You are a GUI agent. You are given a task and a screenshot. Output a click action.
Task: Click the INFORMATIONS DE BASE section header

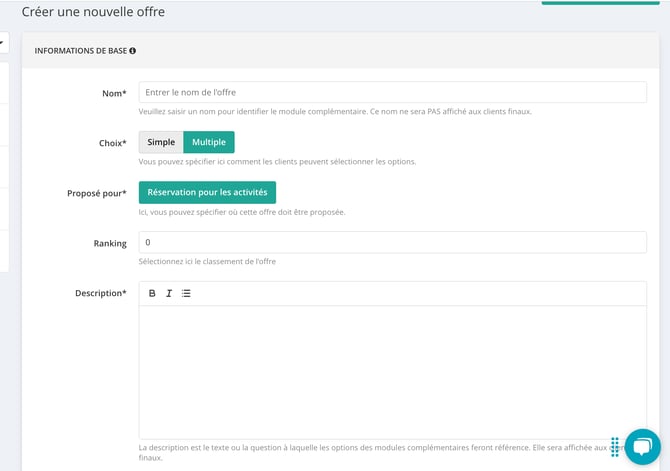(81, 51)
